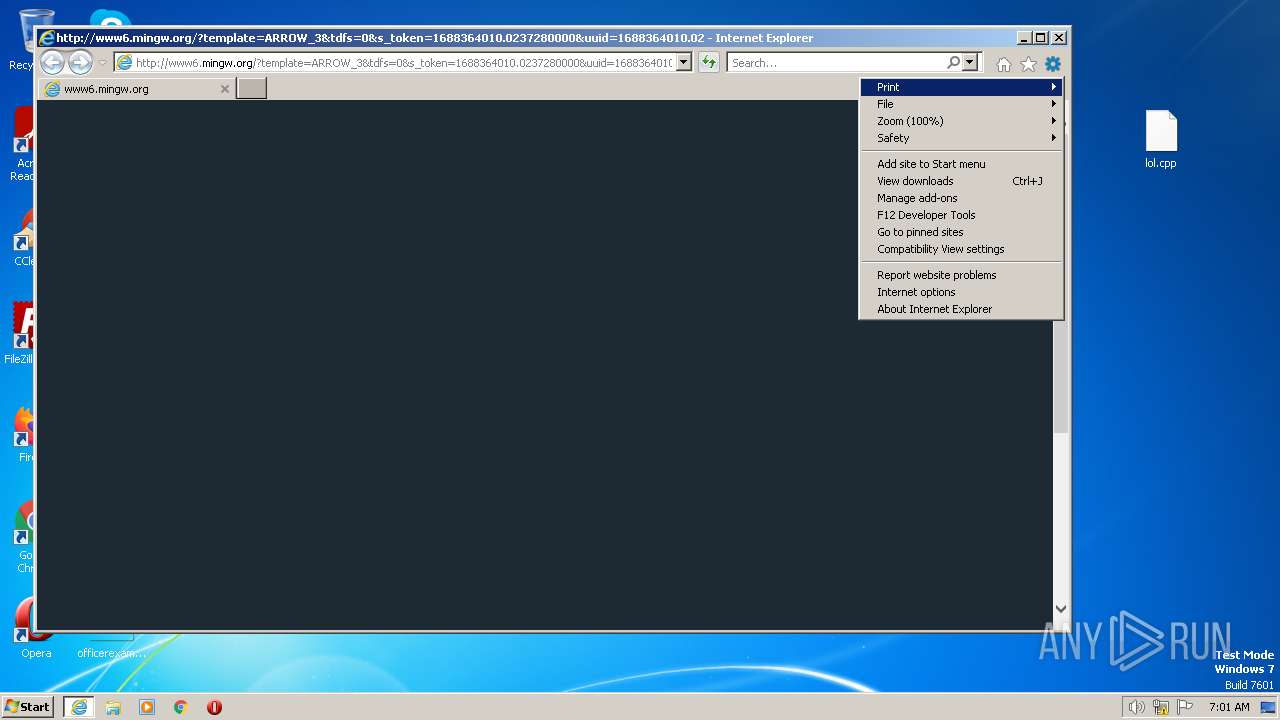
Task: Click the IE page icon in address bar
Action: point(125,63)
